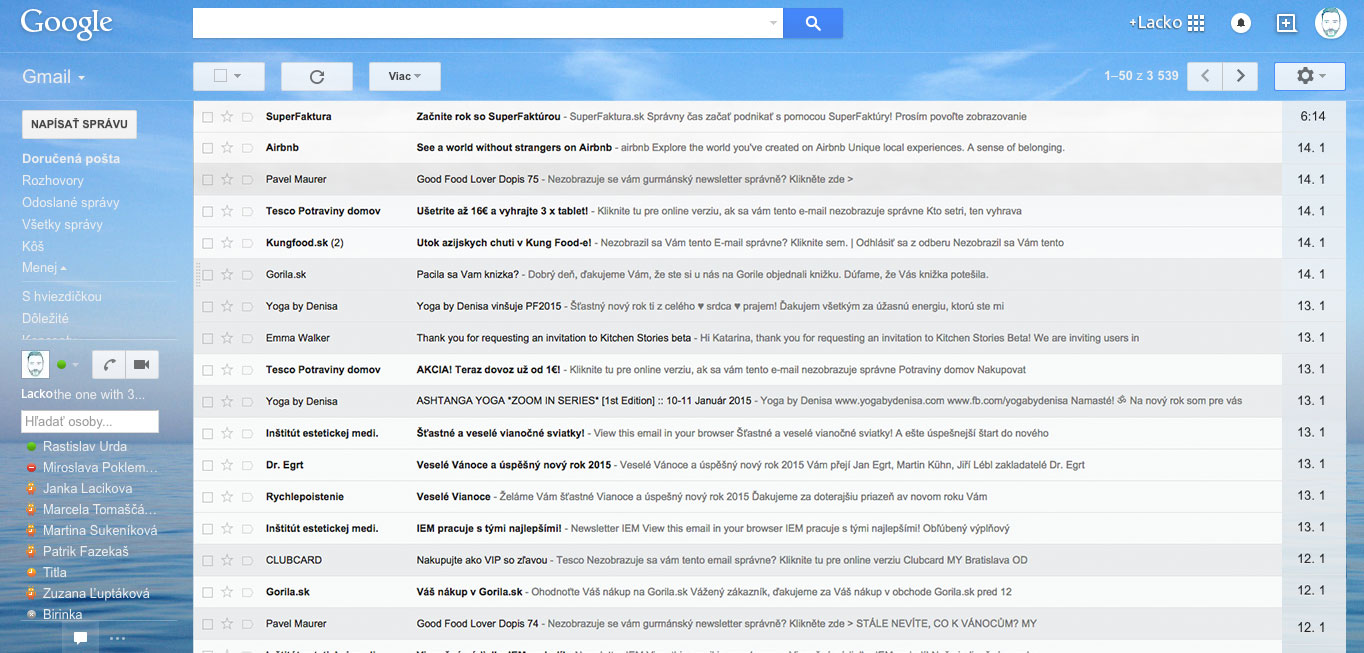
Task: Open Rozhovory label
Action: pos(53,181)
